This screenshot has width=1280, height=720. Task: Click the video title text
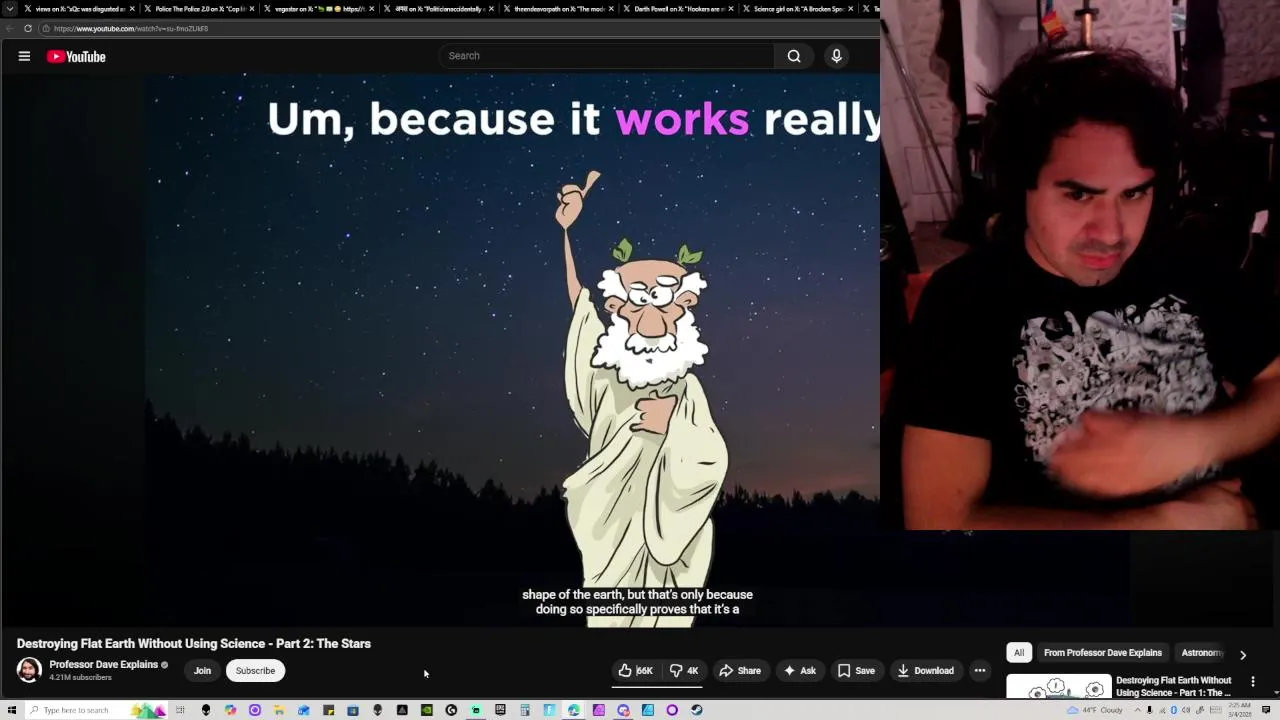click(193, 644)
